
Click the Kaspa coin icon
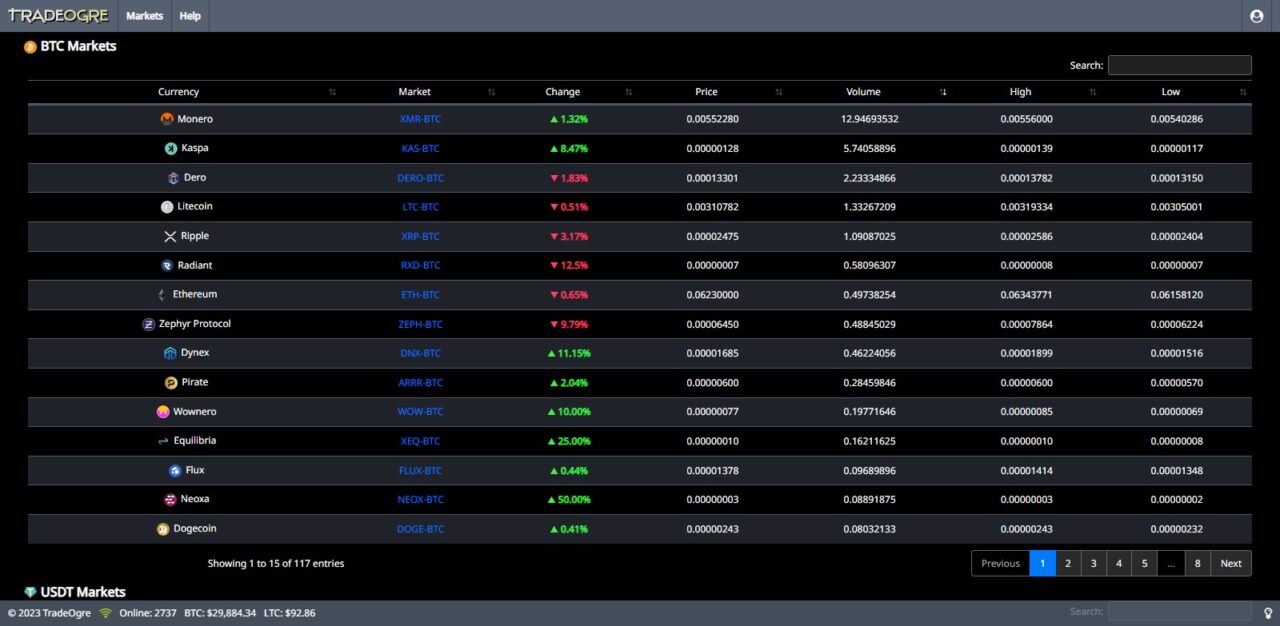pyautogui.click(x=171, y=148)
